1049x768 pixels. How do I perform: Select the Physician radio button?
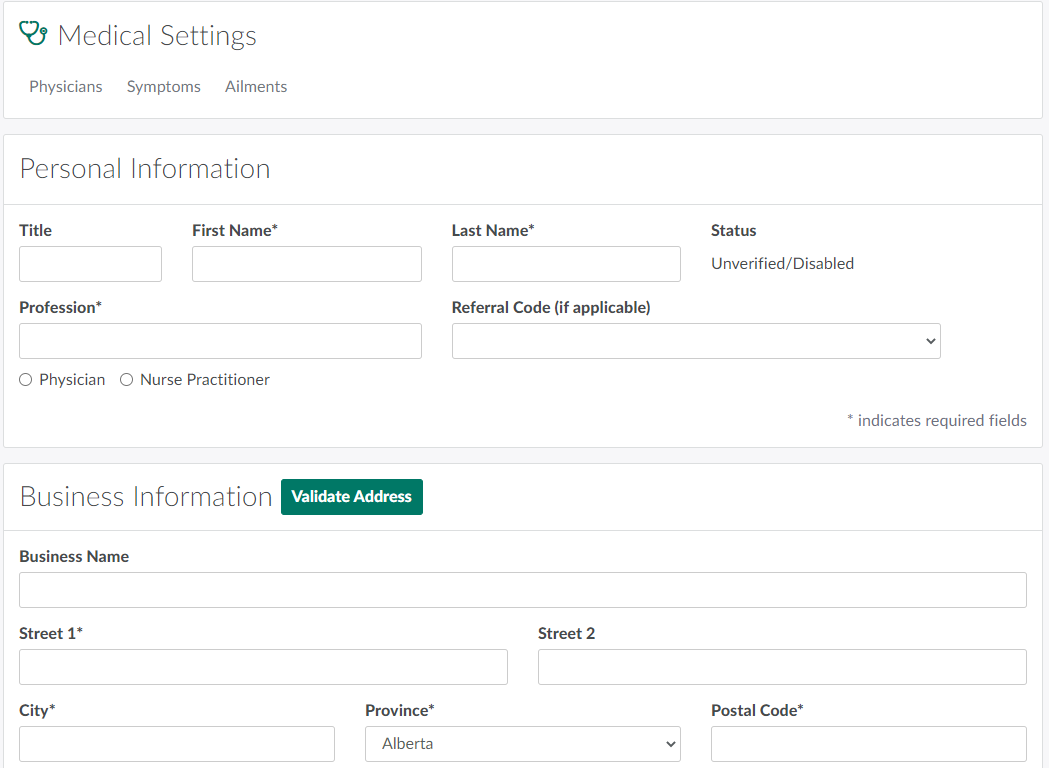[26, 380]
